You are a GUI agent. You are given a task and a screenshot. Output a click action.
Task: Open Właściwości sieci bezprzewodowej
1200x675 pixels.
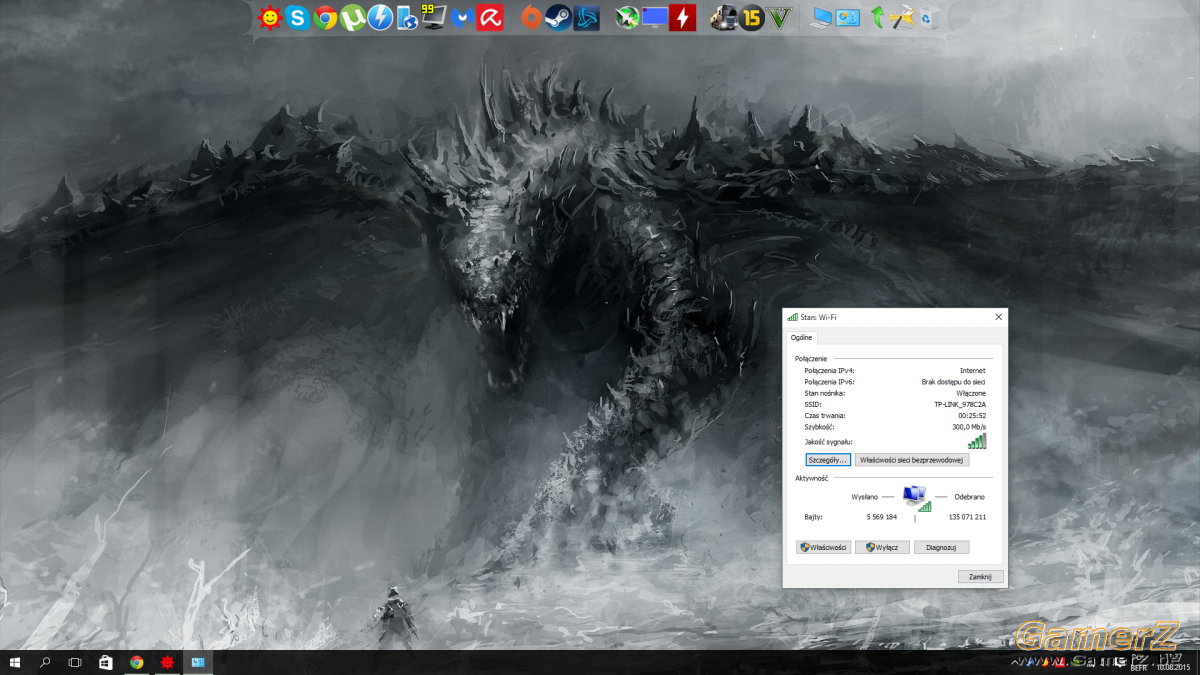pyautogui.click(x=912, y=460)
